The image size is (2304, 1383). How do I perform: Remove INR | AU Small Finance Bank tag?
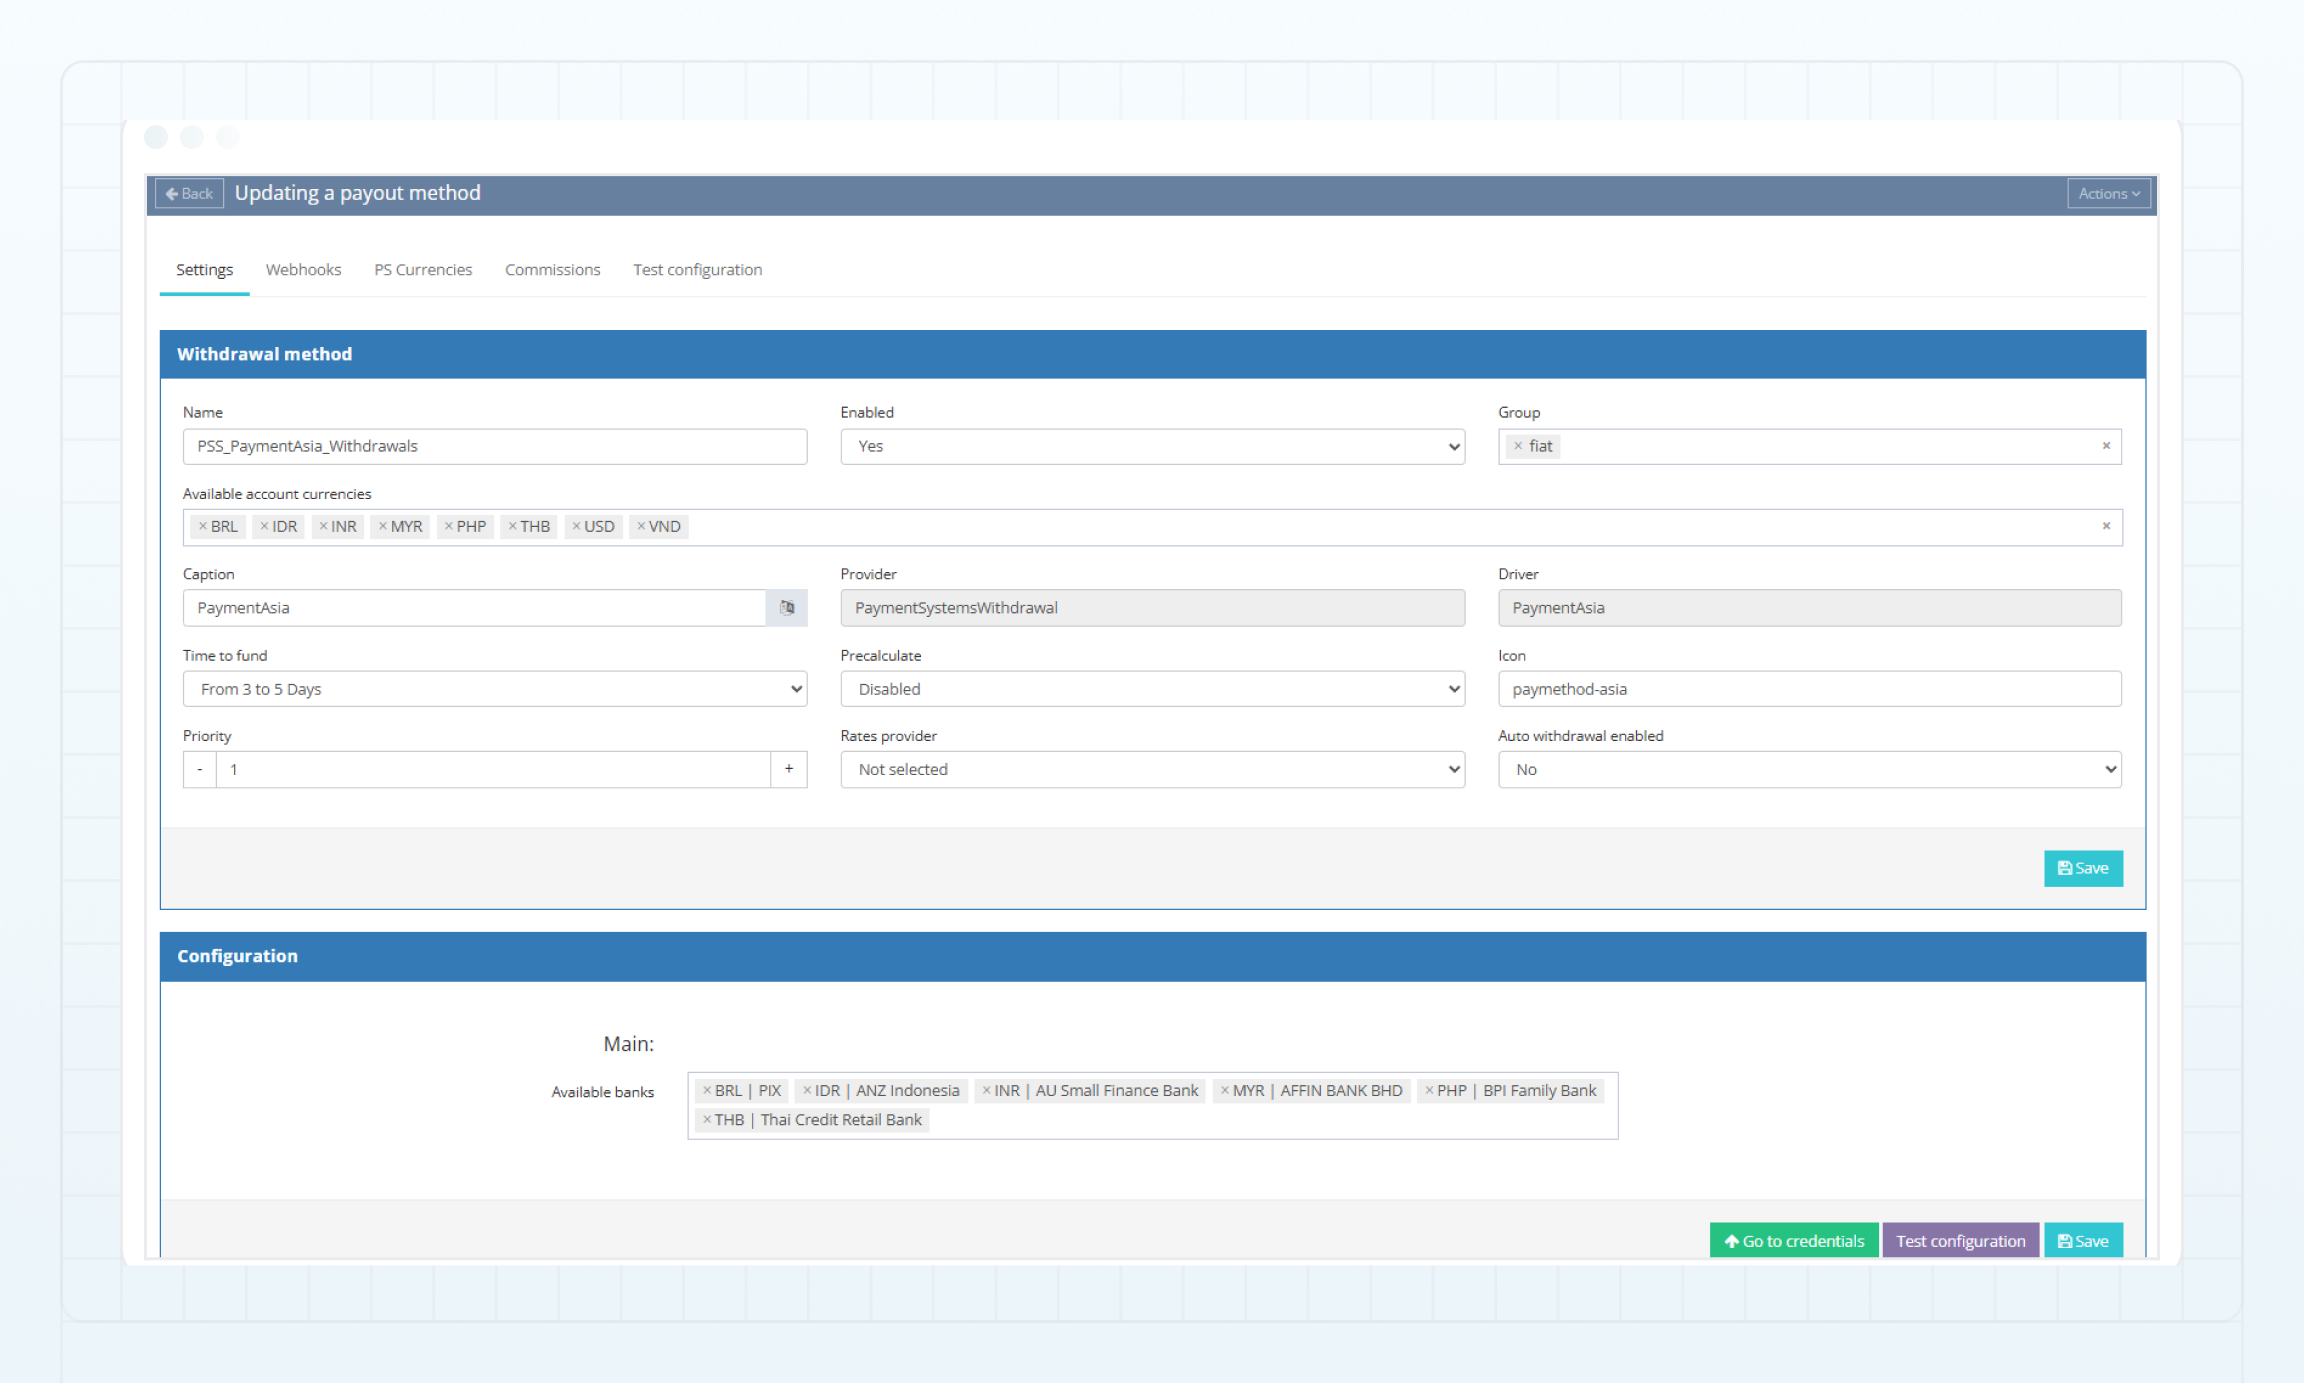click(986, 1090)
